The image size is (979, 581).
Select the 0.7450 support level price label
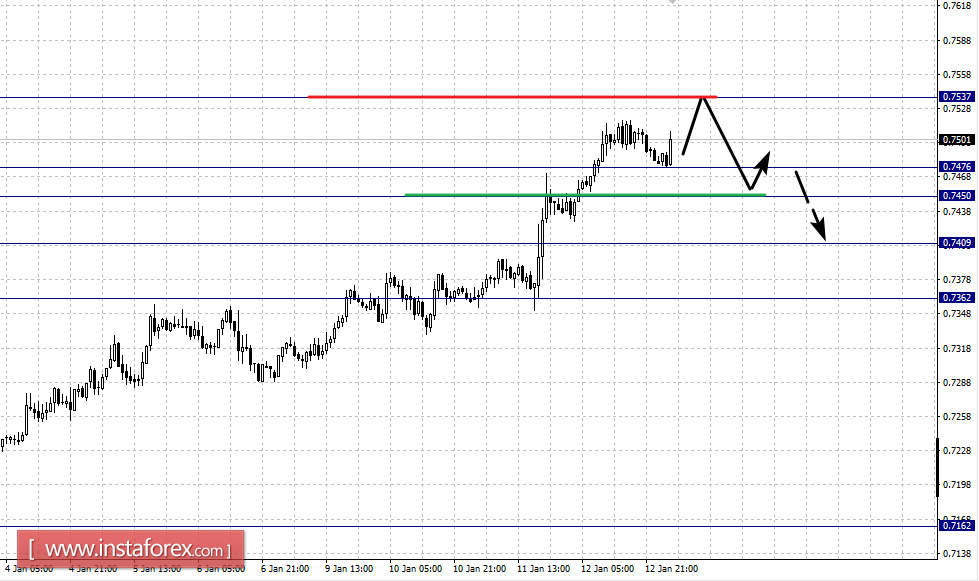pyautogui.click(x=957, y=196)
